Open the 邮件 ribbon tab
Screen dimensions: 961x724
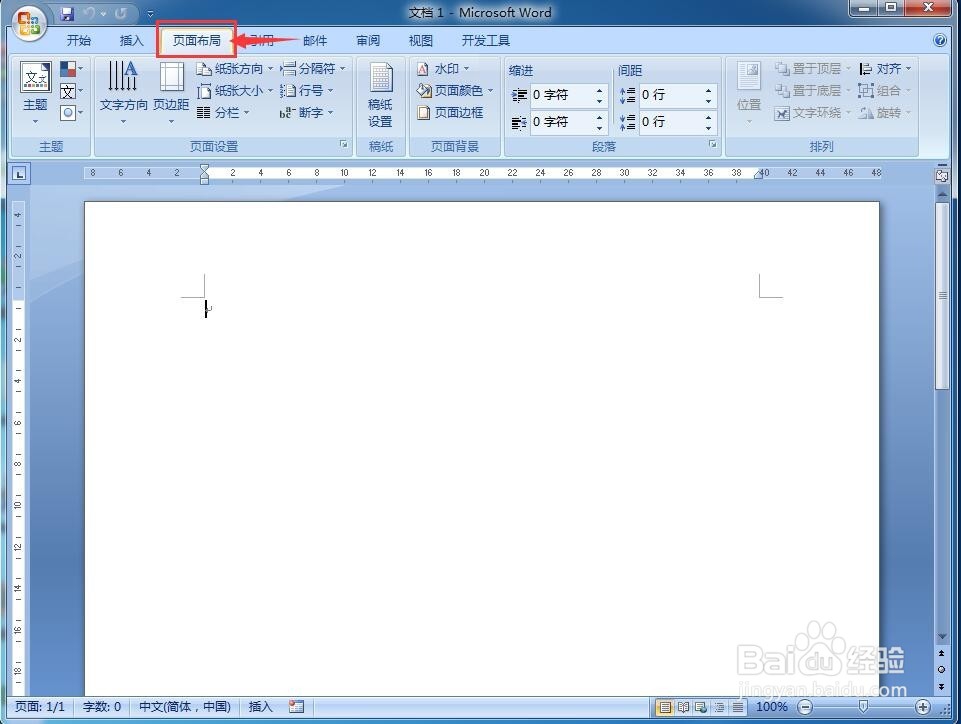click(x=315, y=40)
